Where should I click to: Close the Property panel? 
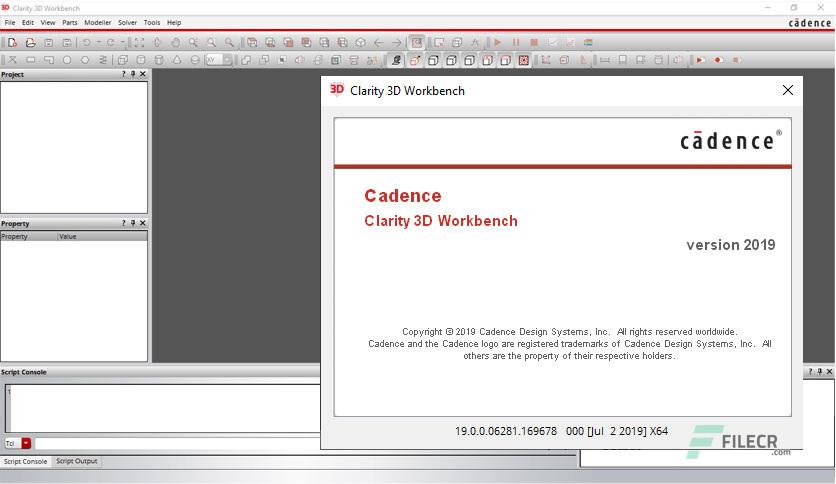coord(143,223)
